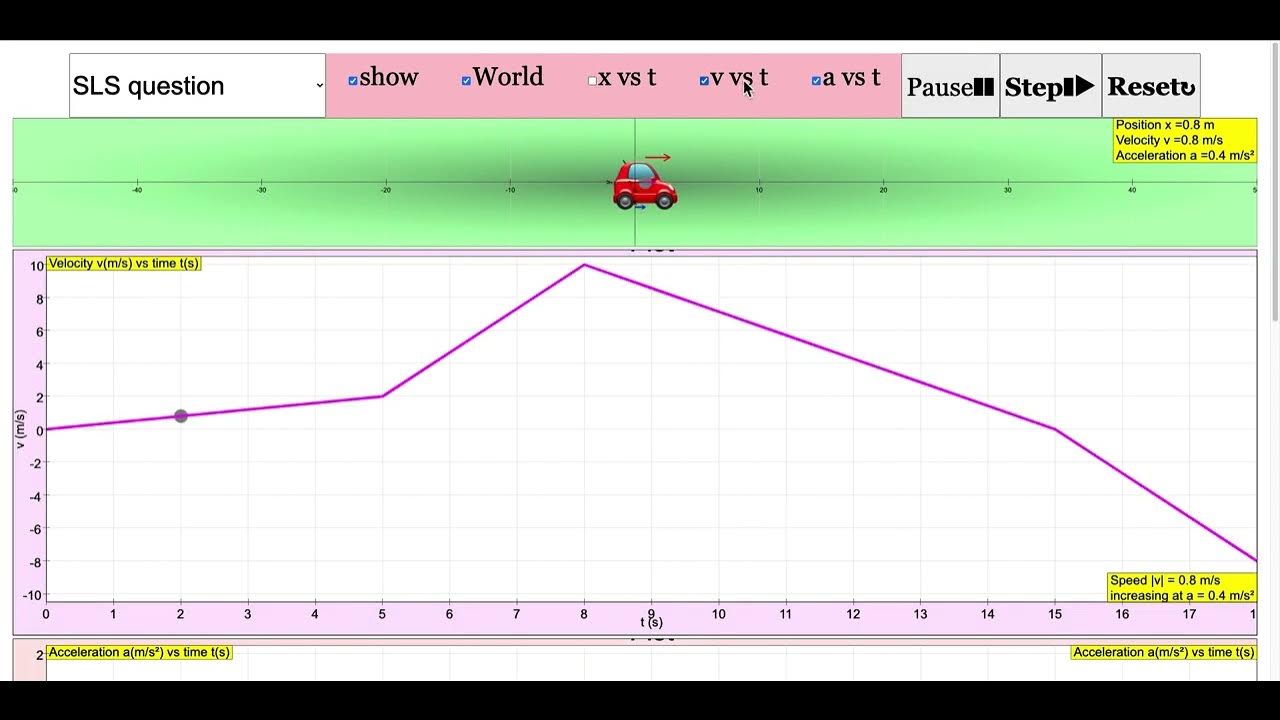Viewport: 1280px width, 720px height.
Task: Click the red velocity arrow above the car
Action: coord(657,157)
